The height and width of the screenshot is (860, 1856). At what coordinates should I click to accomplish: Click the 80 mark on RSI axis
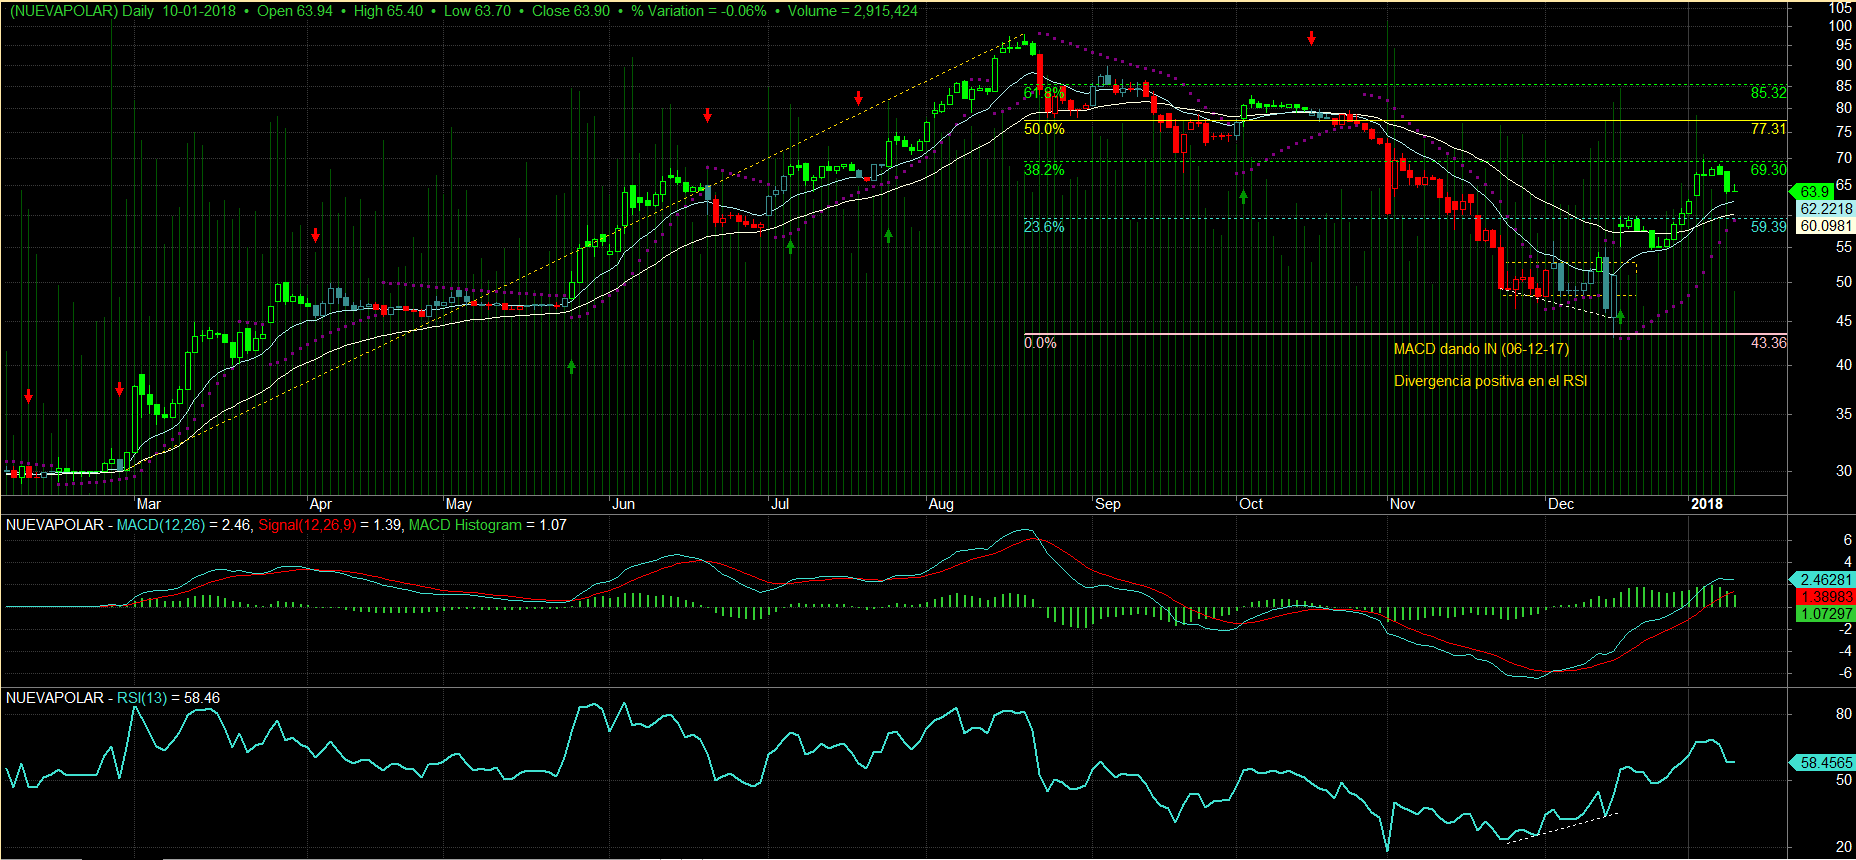point(1844,714)
